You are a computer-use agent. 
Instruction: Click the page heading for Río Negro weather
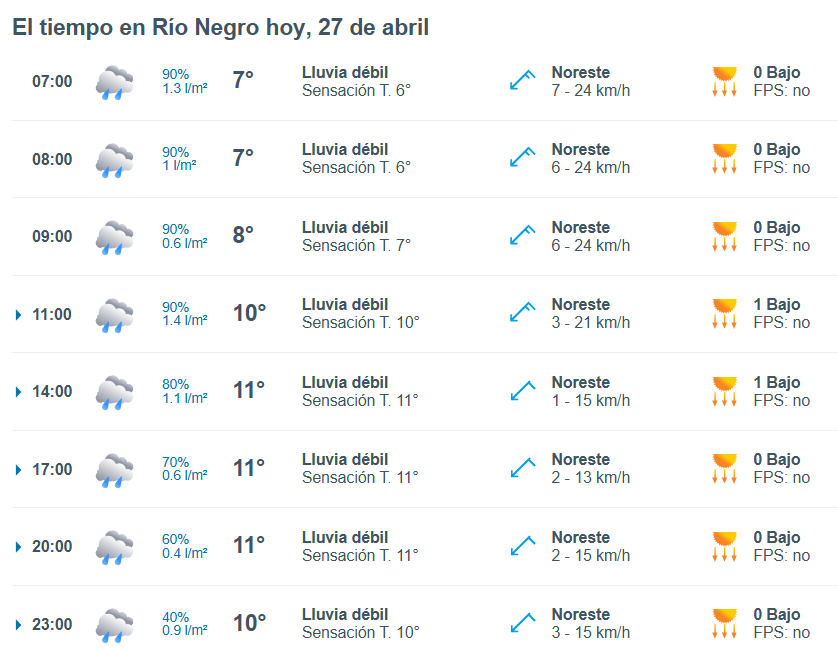point(220,28)
